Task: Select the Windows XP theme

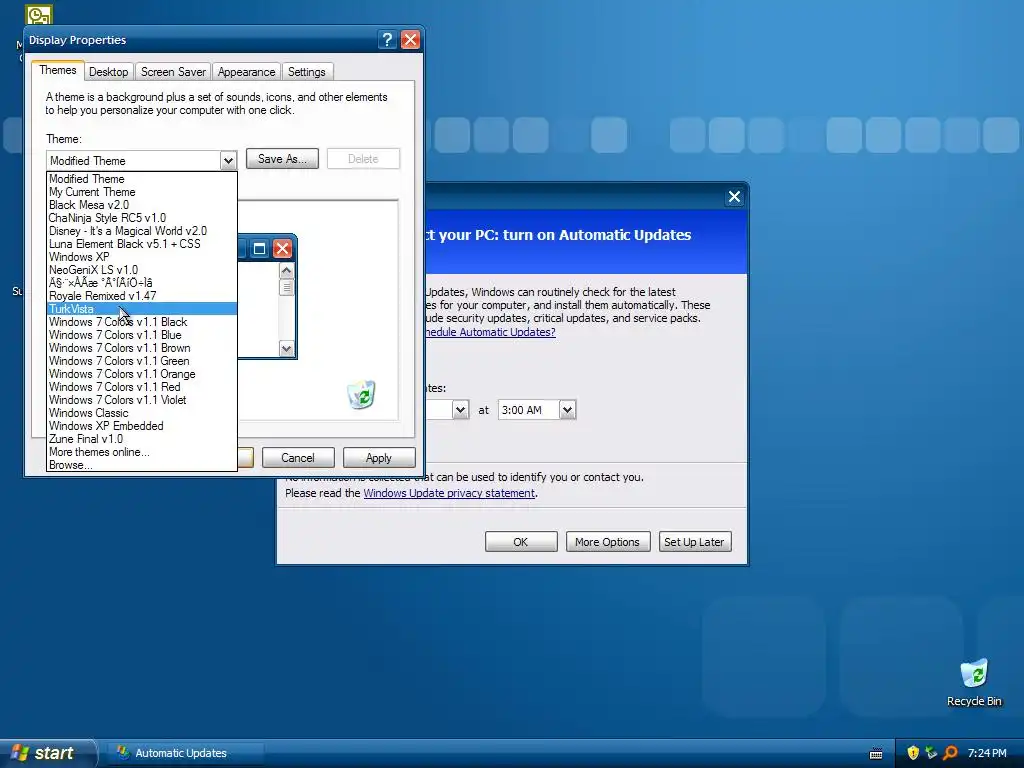Action: [142, 257]
